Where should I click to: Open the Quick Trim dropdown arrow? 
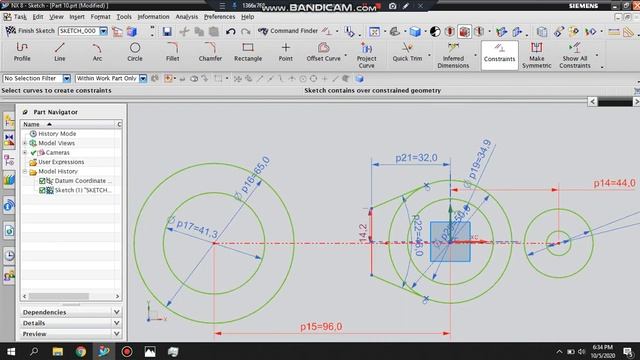[x=429, y=55]
